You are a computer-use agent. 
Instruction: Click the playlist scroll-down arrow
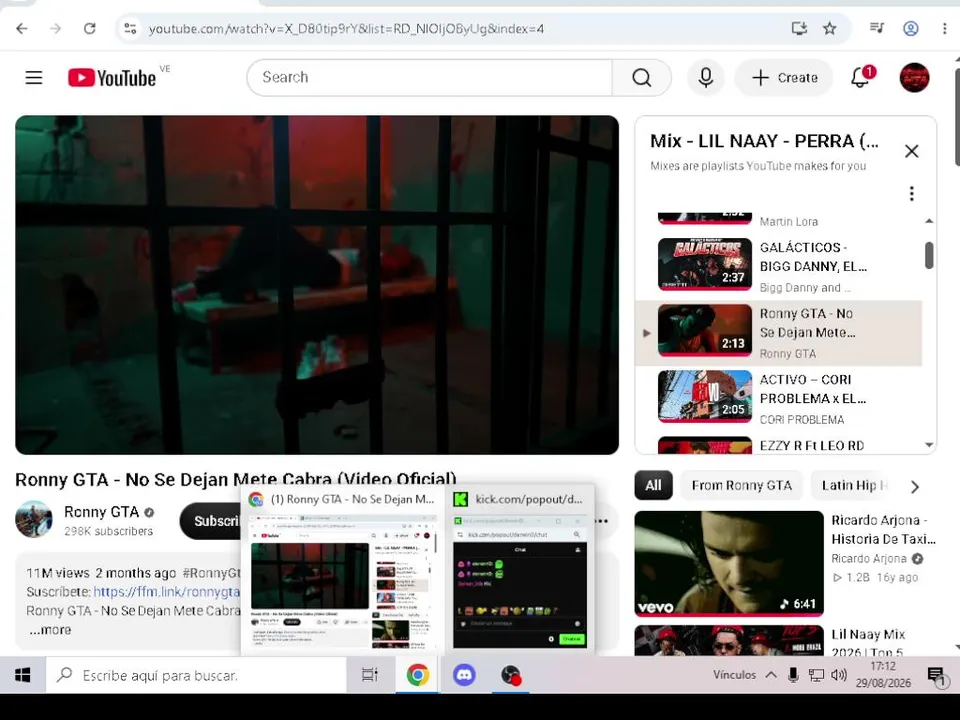click(929, 445)
